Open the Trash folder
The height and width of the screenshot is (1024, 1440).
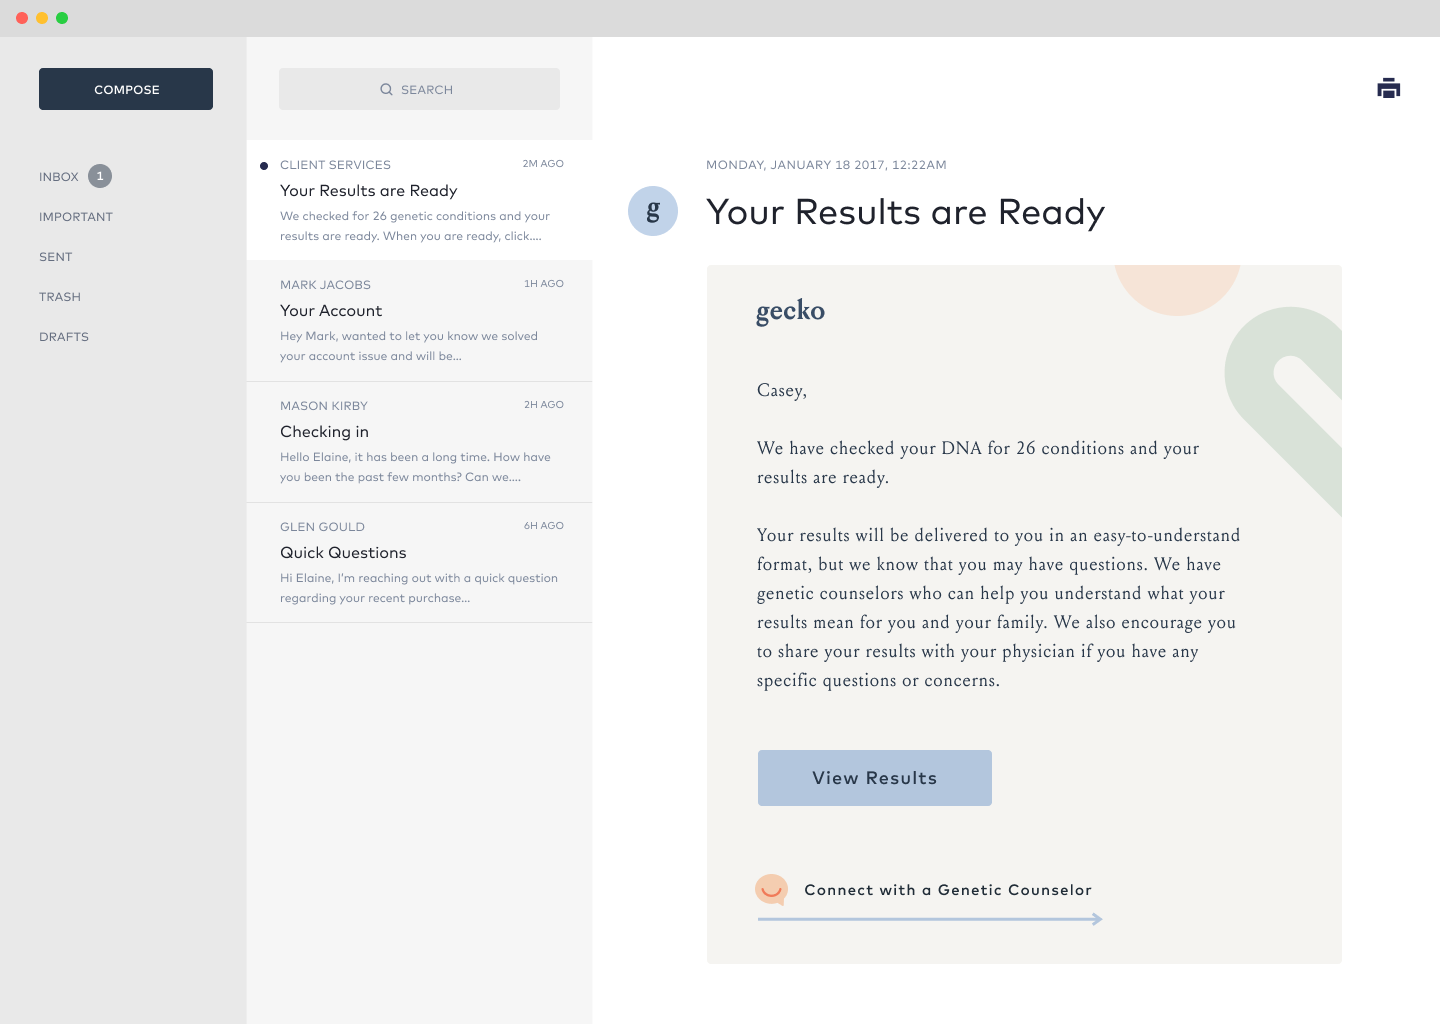point(60,296)
